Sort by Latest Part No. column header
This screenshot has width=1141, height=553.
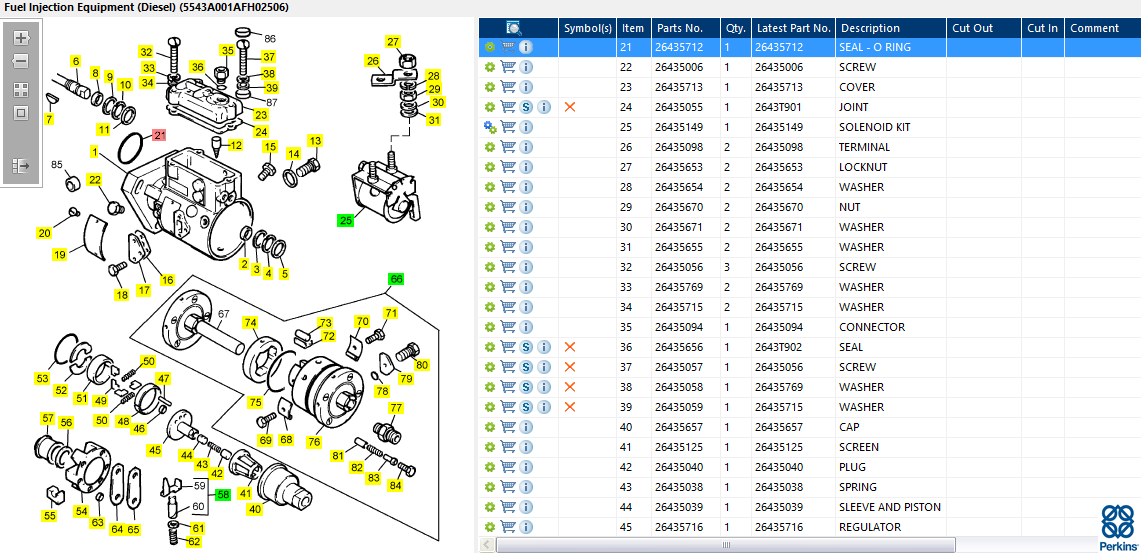[x=793, y=28]
